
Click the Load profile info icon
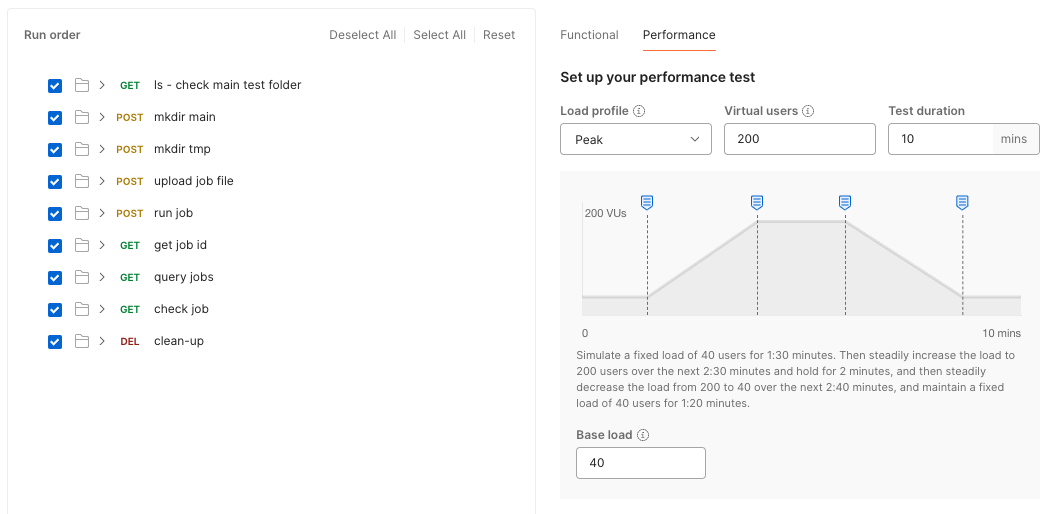[x=639, y=111]
